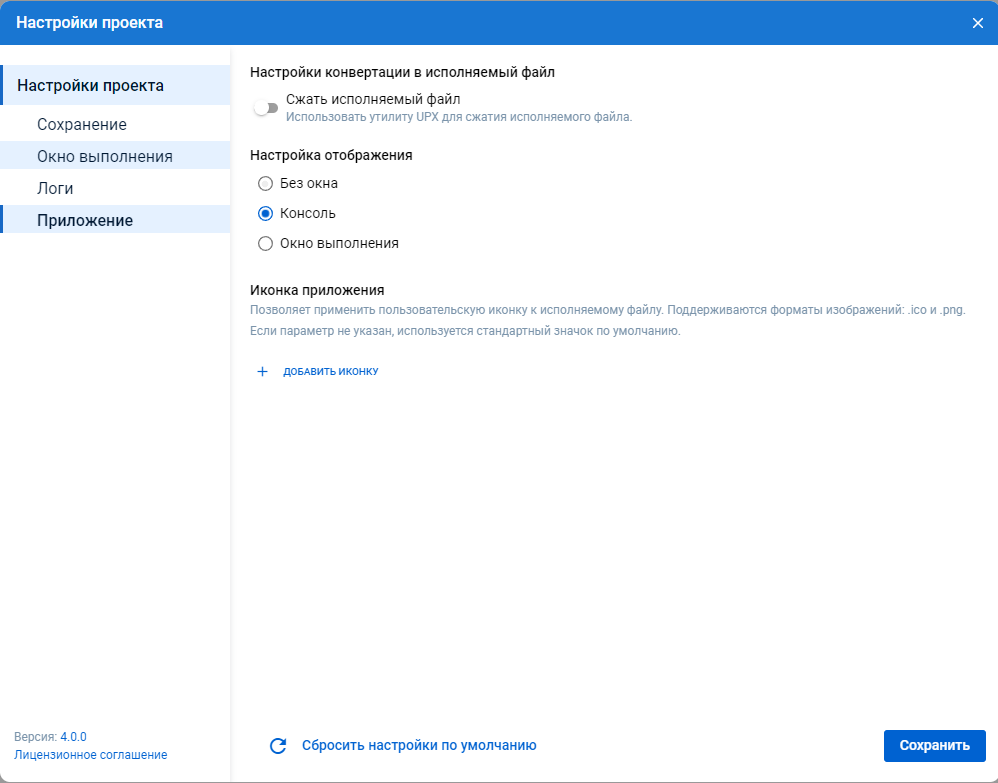Click the 'Если параметр не указан' hint line
998x783 pixels.
[465, 331]
